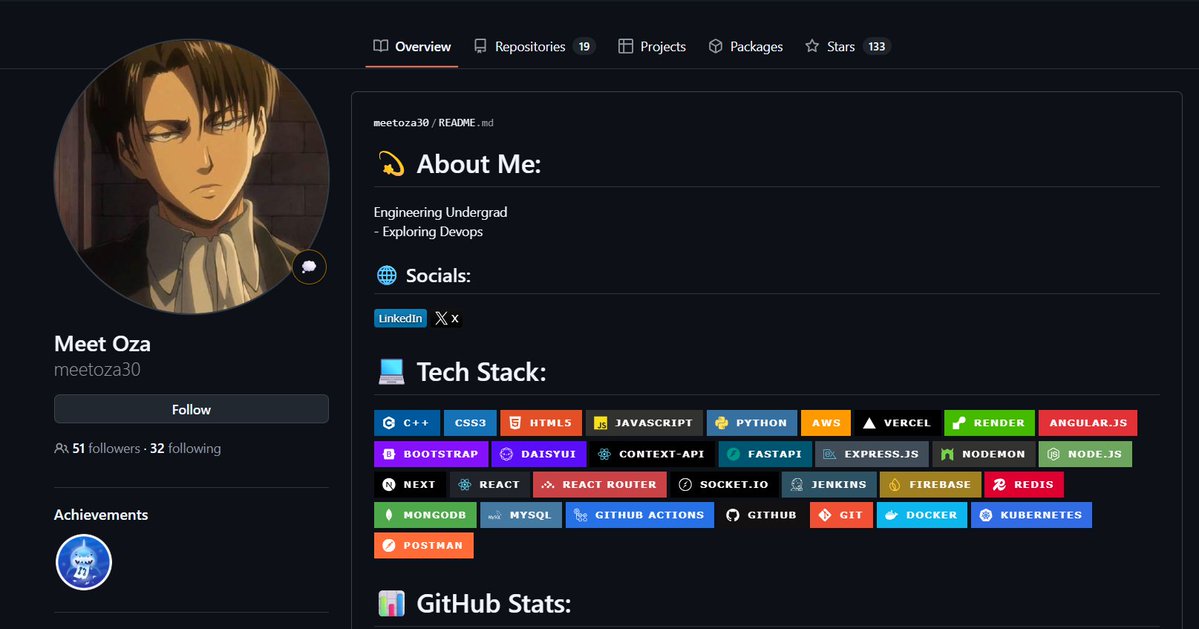
Task: Click the stars count 133
Action: point(876,47)
